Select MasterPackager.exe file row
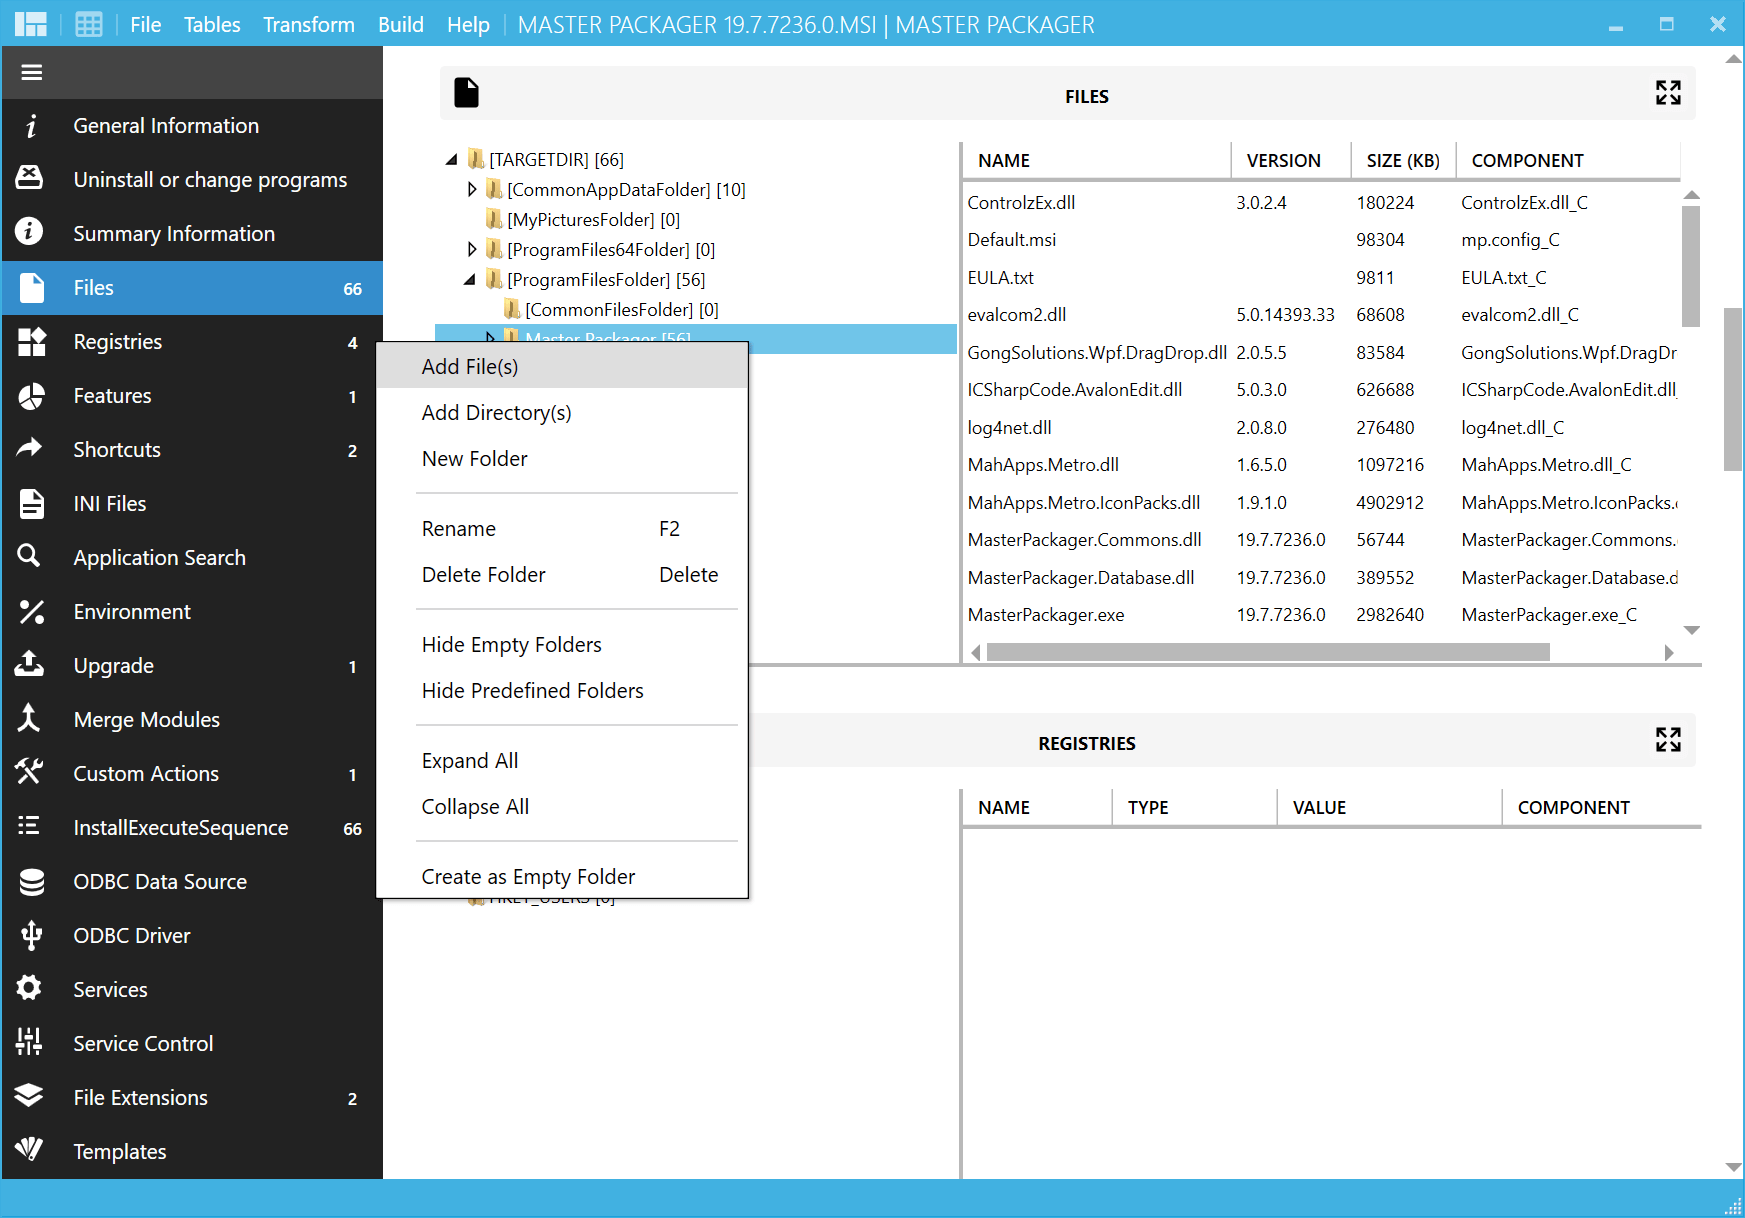The width and height of the screenshot is (1745, 1218). pos(1046,615)
